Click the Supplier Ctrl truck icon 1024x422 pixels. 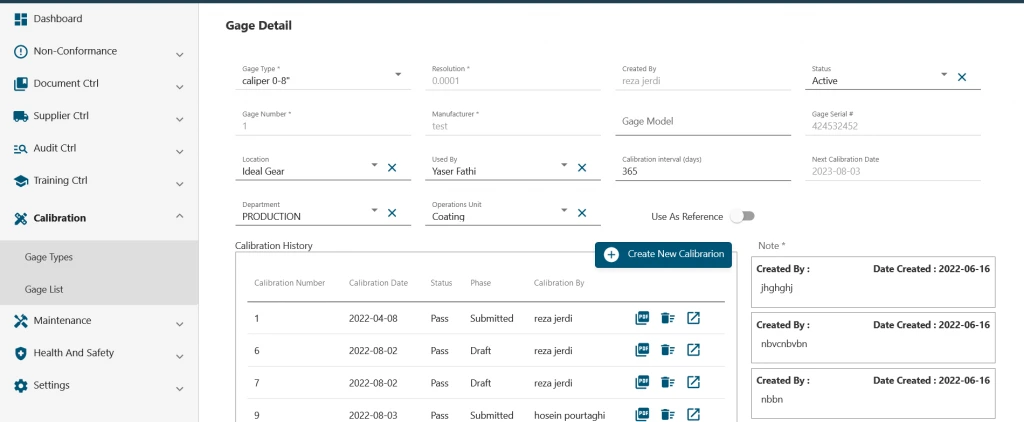[21, 116]
